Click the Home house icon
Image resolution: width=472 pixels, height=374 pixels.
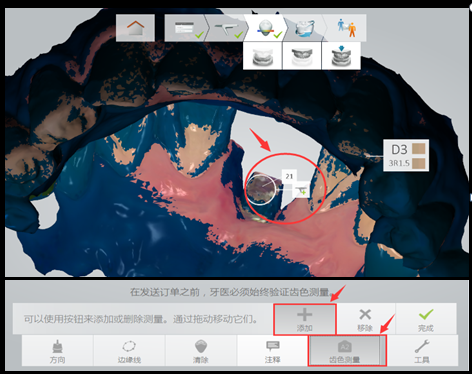(x=135, y=28)
